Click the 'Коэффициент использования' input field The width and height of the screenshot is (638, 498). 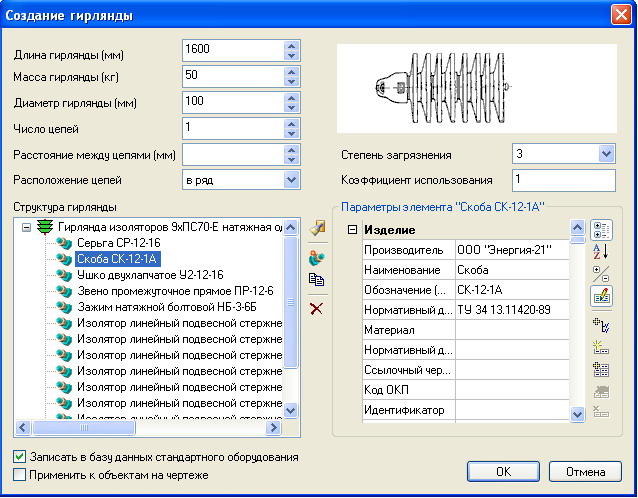(563, 180)
